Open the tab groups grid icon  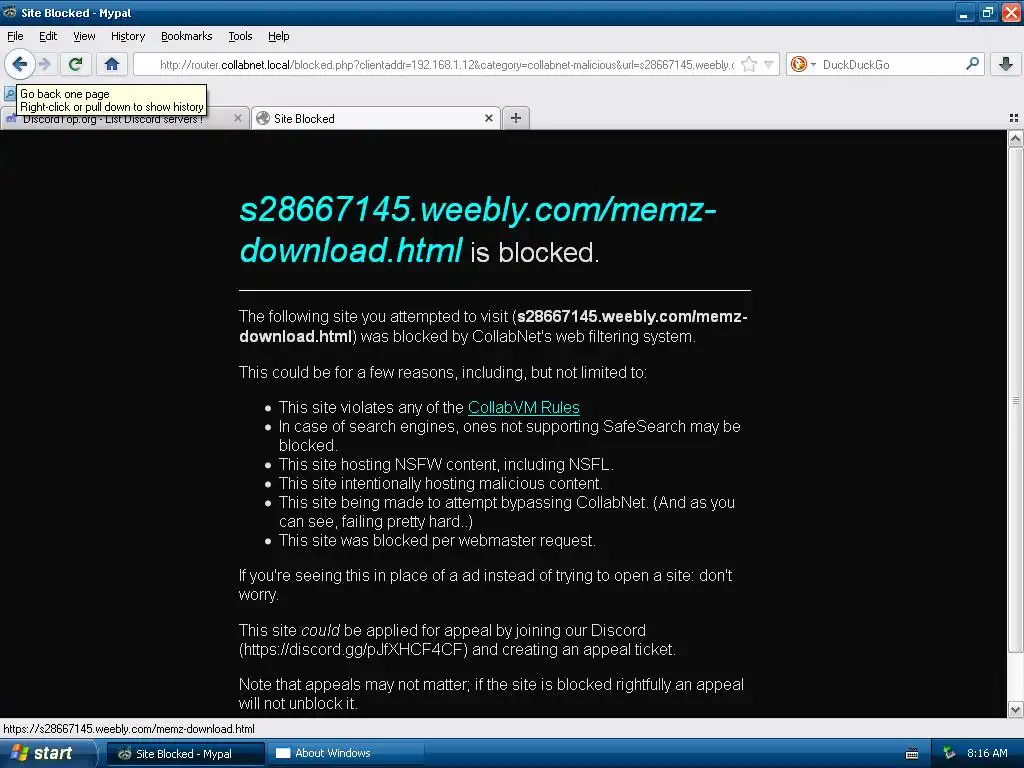(x=1014, y=118)
